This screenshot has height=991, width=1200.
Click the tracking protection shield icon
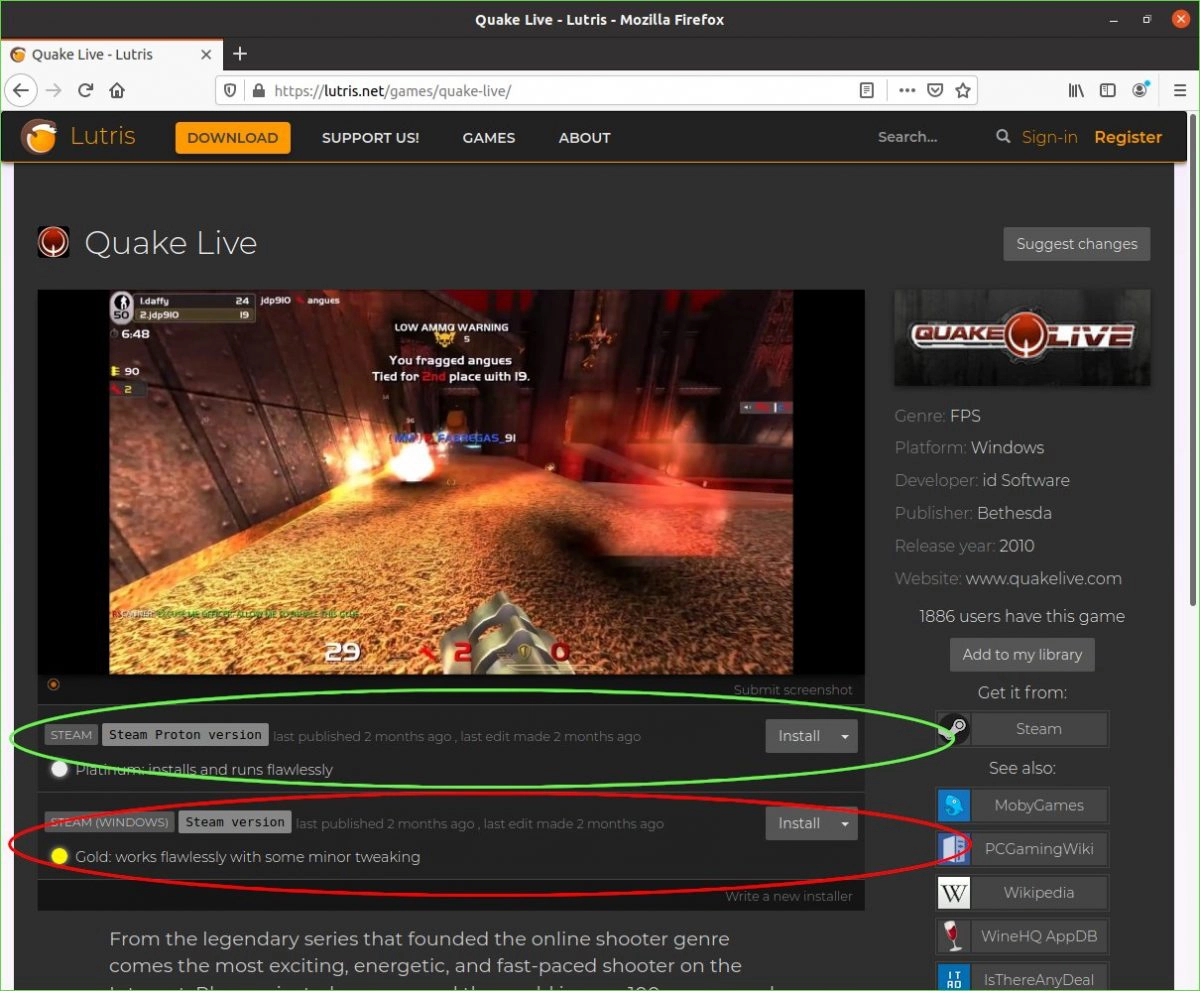pyautogui.click(x=230, y=90)
